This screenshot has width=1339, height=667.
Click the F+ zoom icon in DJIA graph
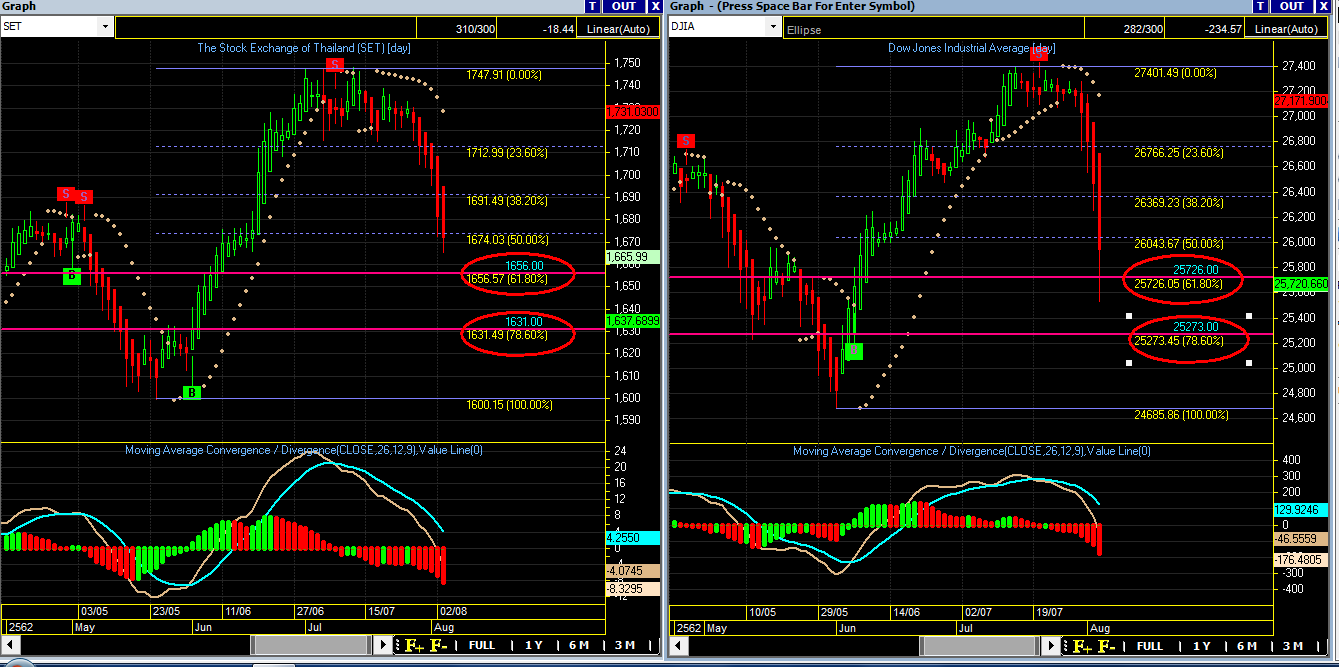[x=1083, y=645]
